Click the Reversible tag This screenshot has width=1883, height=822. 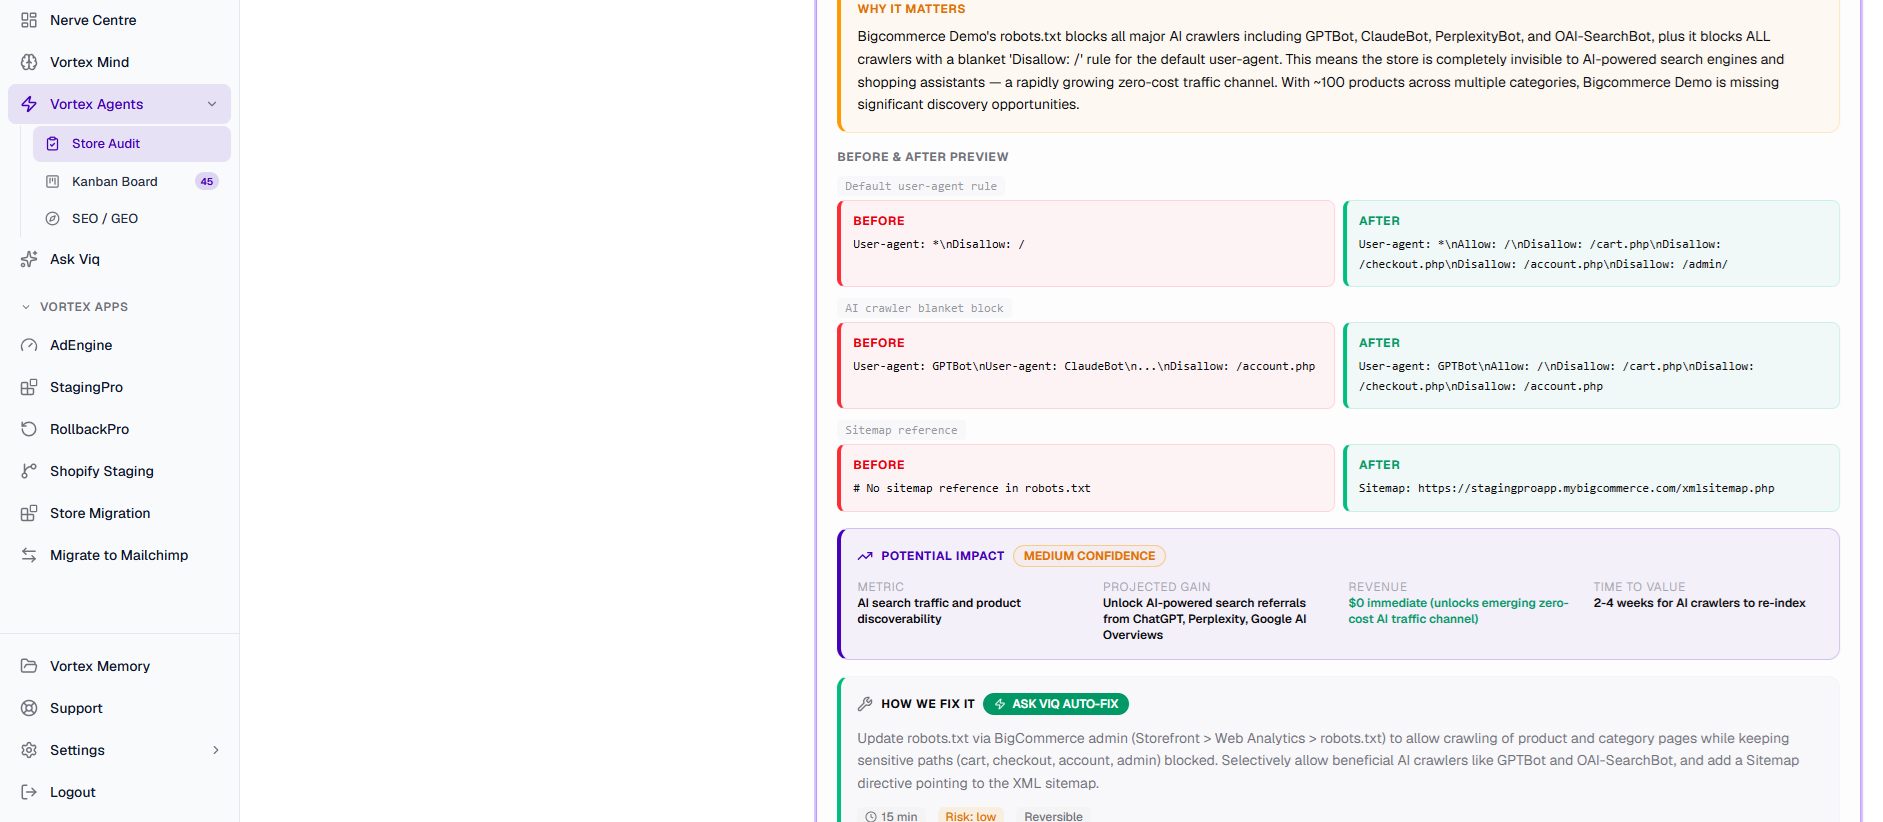click(1053, 816)
